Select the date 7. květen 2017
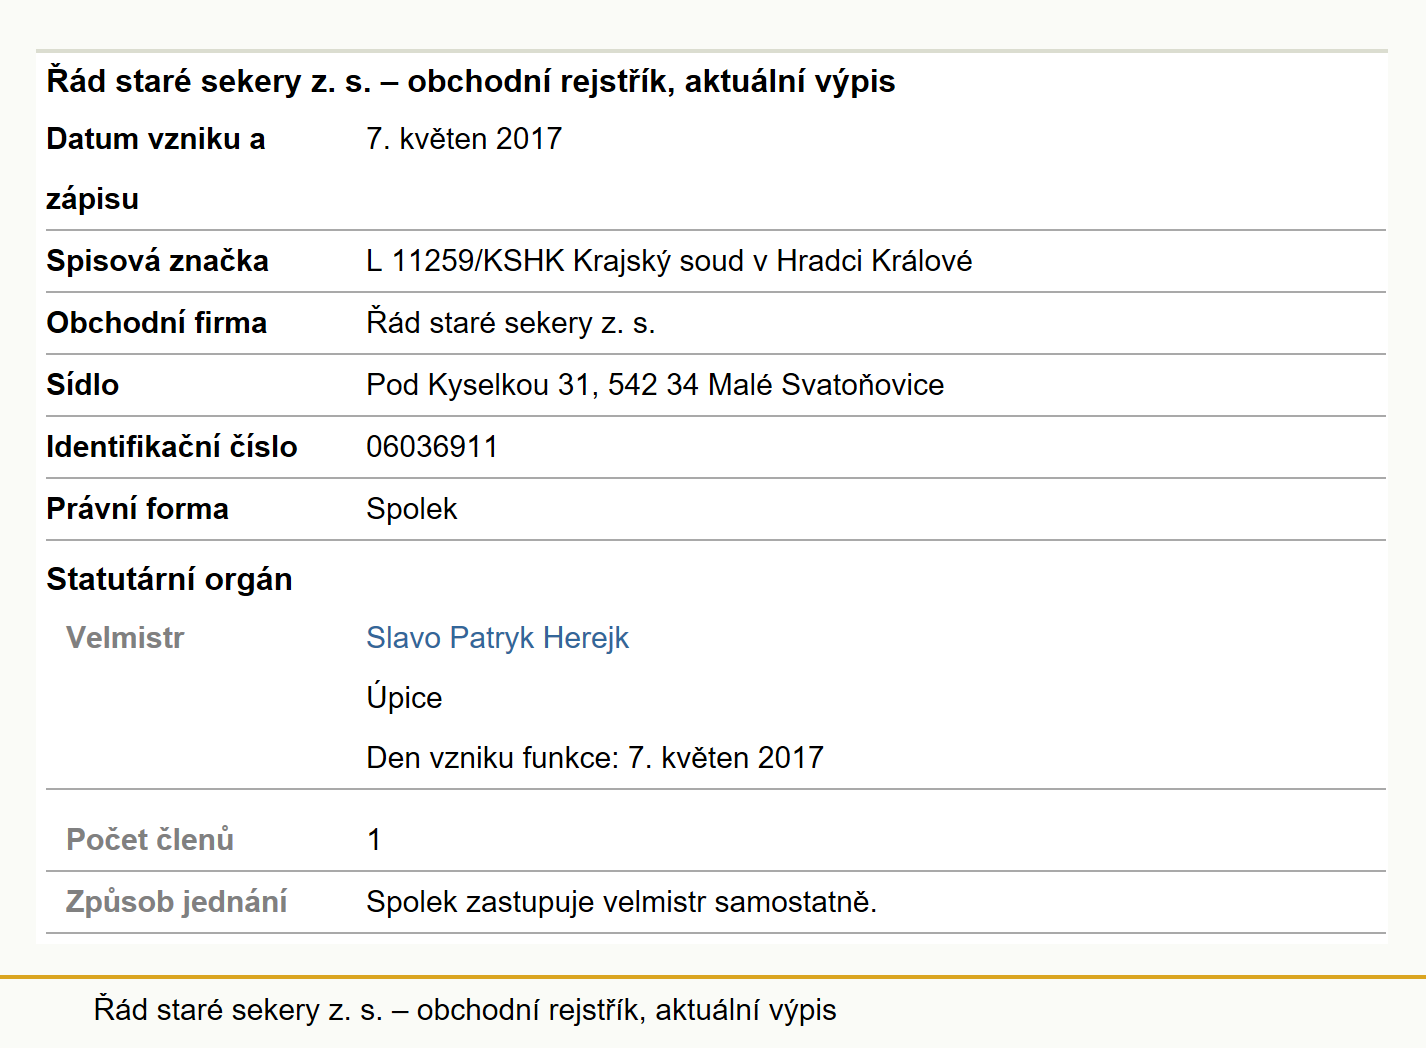 coord(464,139)
